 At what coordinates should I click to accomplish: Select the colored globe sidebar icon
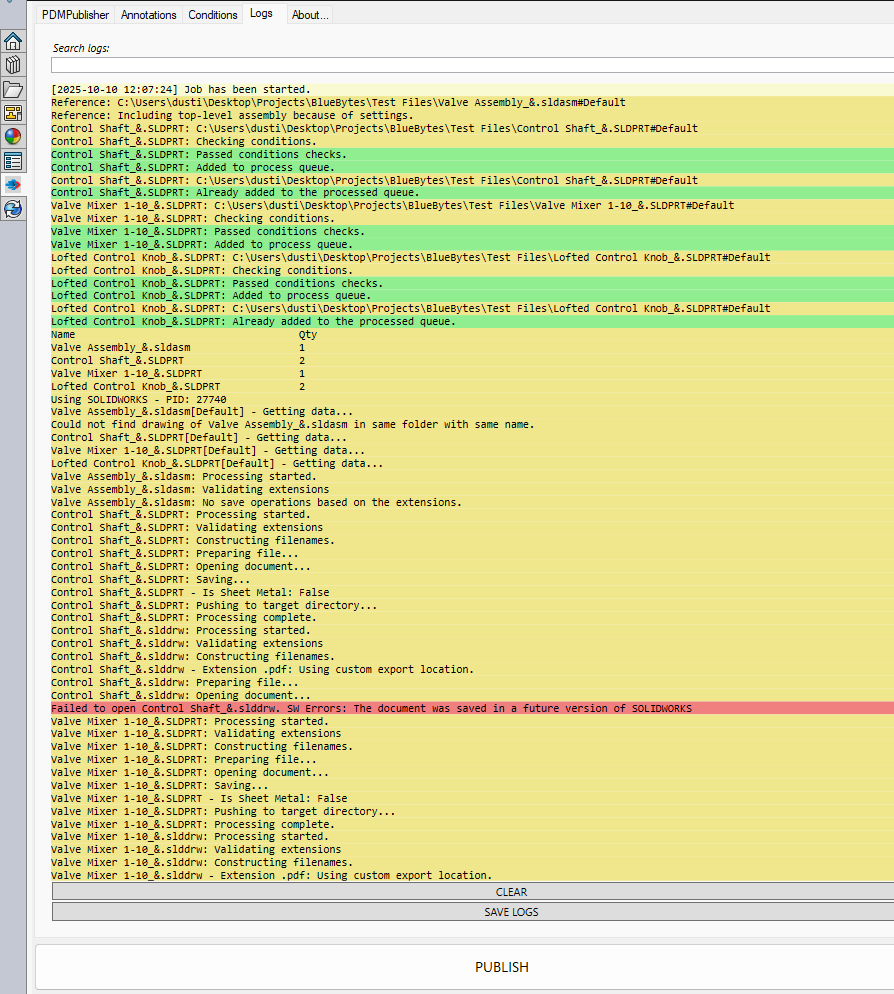coord(12,136)
